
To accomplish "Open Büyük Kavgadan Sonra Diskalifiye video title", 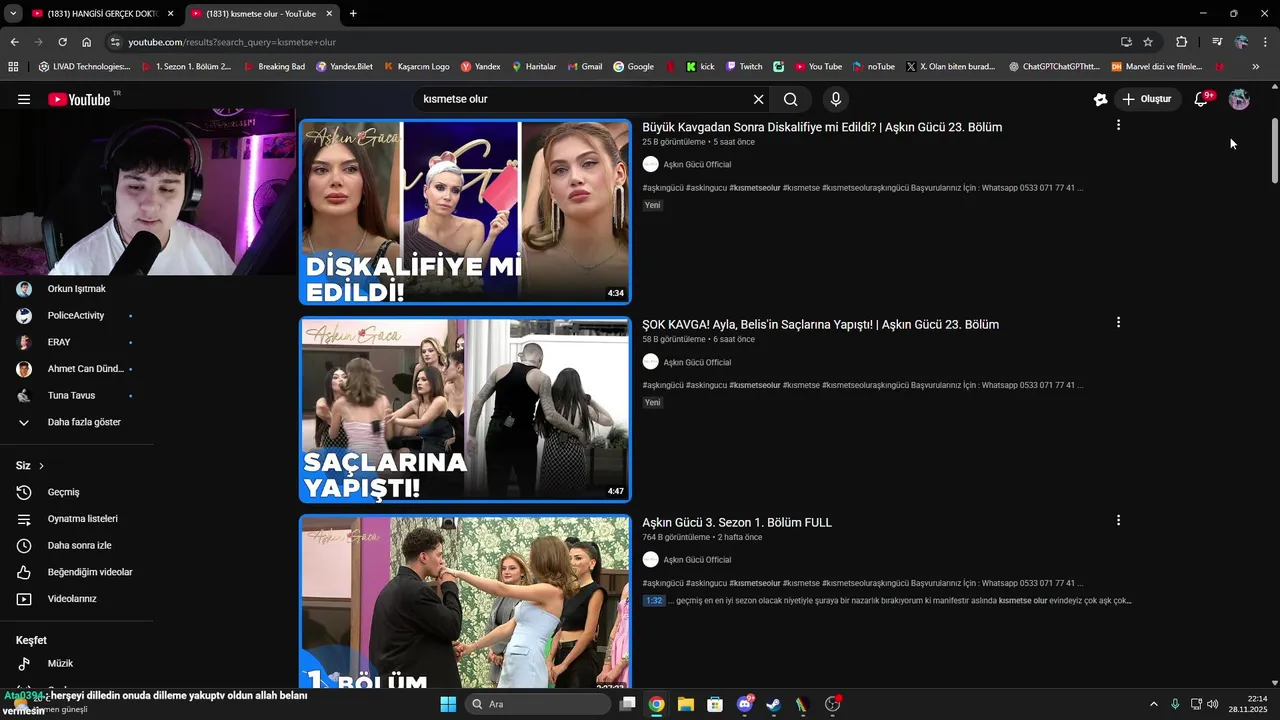I will click(x=822, y=127).
